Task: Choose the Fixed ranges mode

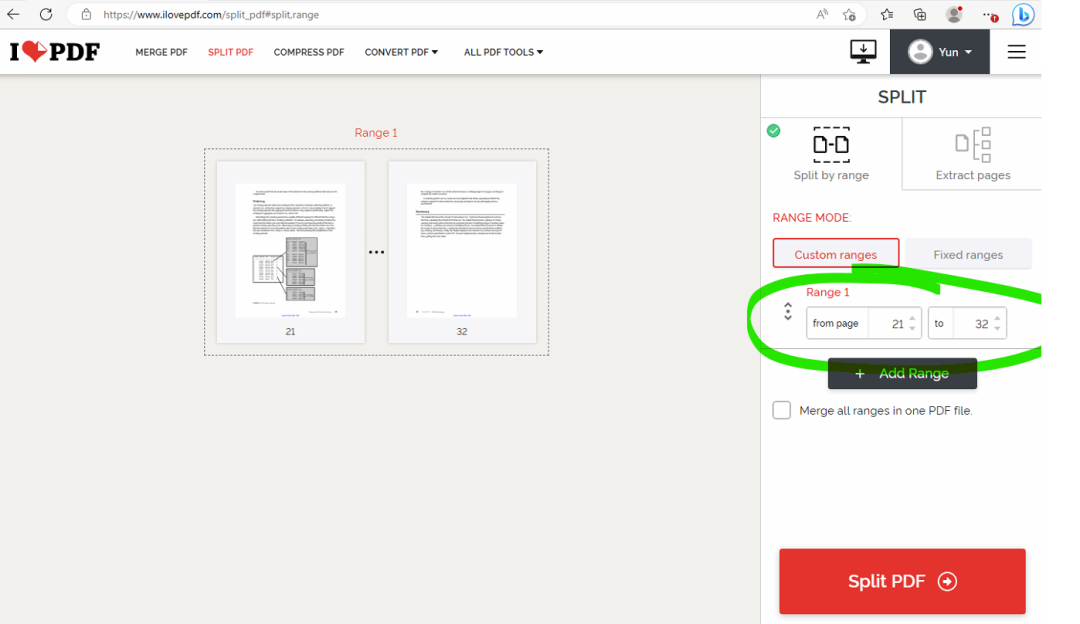Action: pyautogui.click(x=968, y=253)
